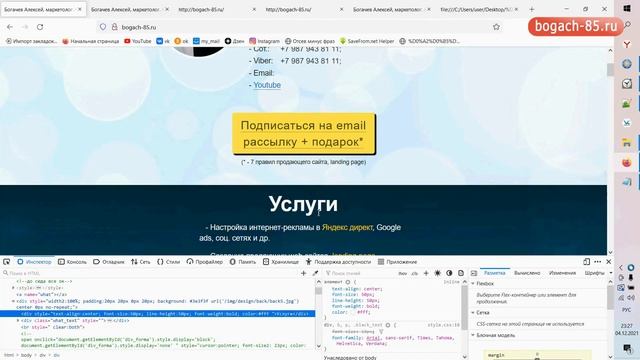Select the a name="what" node
The width and height of the screenshot is (640, 360).
tap(41, 294)
